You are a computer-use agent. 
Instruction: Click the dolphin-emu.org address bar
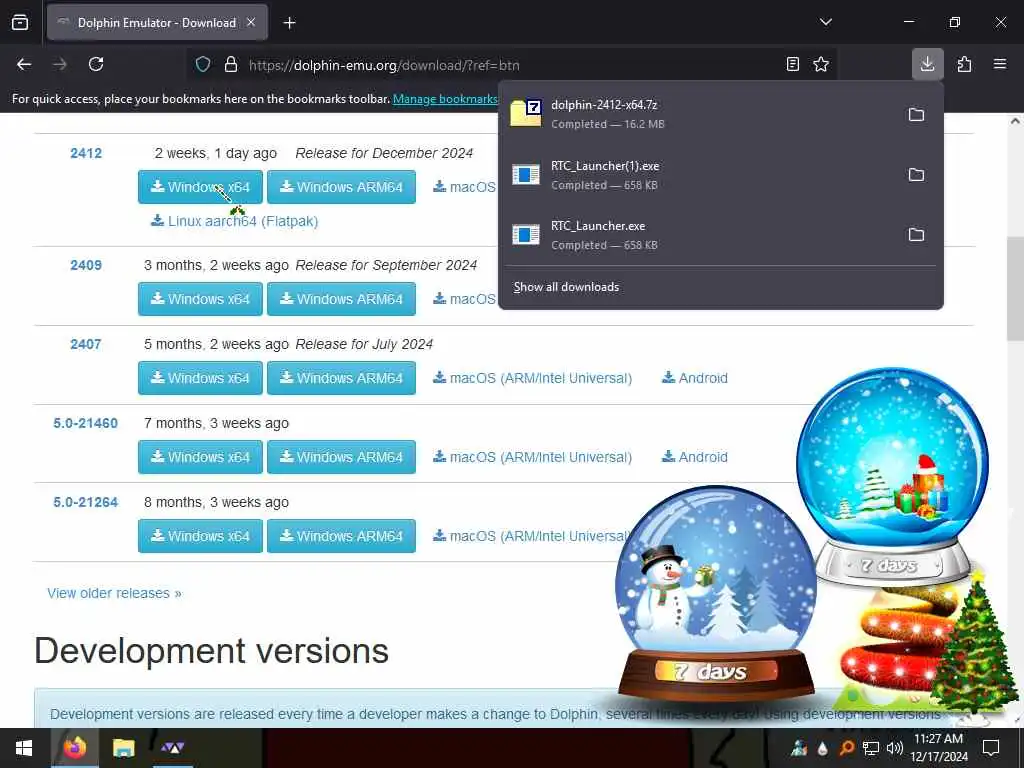click(x=509, y=65)
